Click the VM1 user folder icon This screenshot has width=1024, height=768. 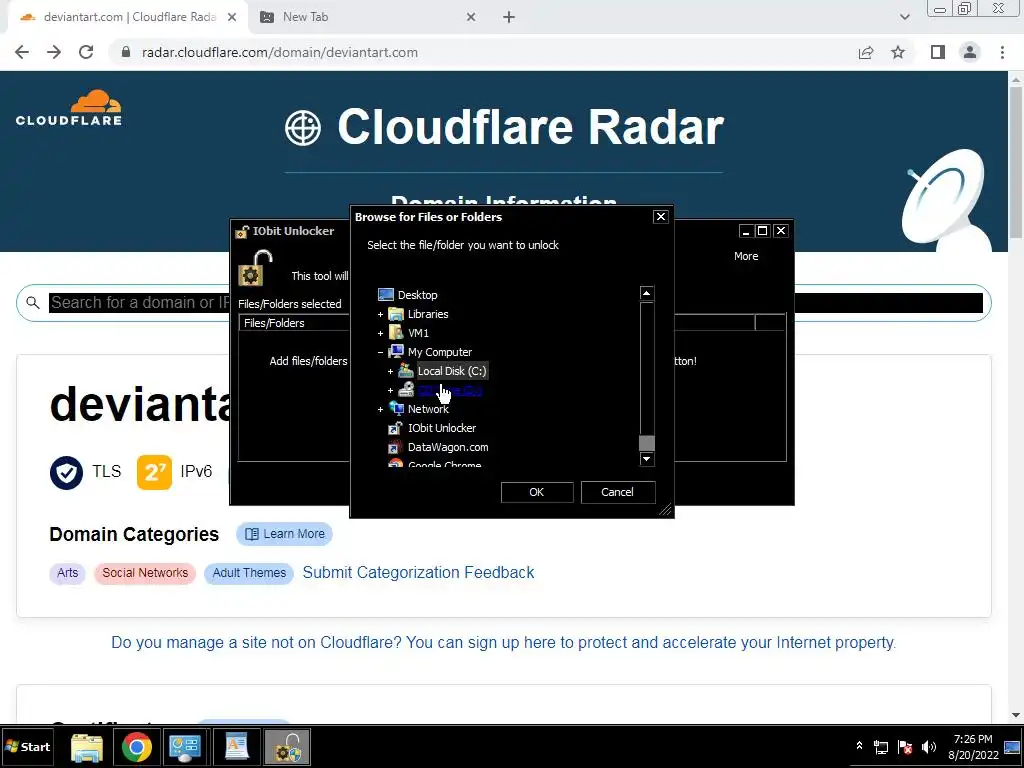[x=396, y=333]
